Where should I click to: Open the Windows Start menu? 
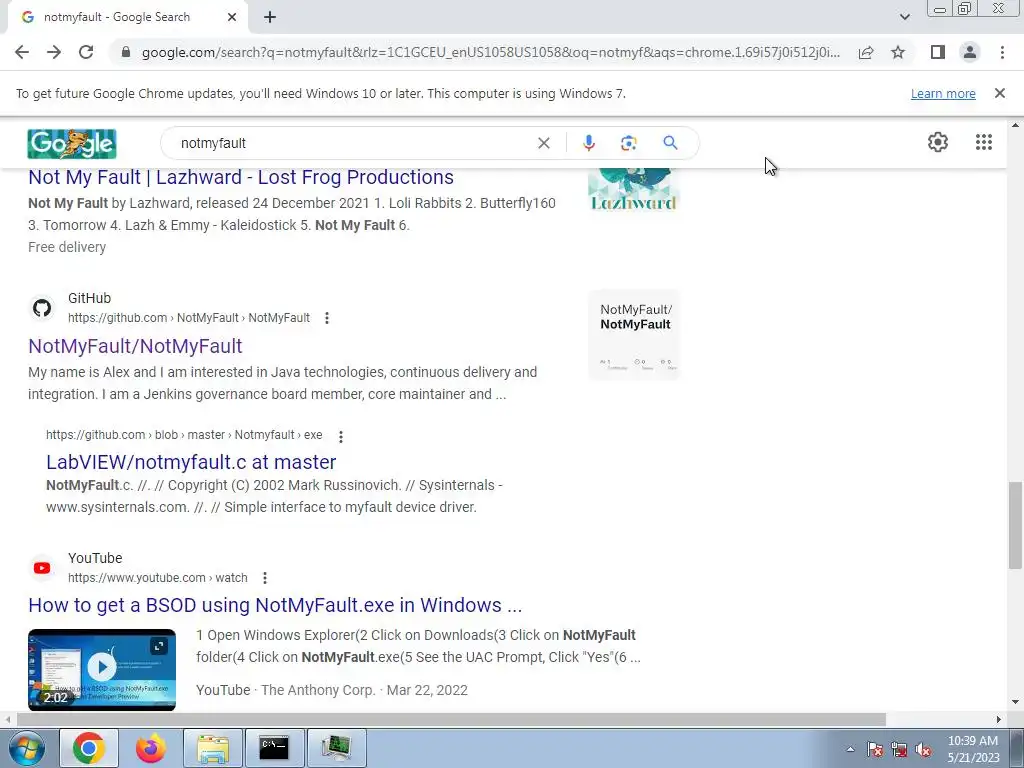click(x=26, y=748)
